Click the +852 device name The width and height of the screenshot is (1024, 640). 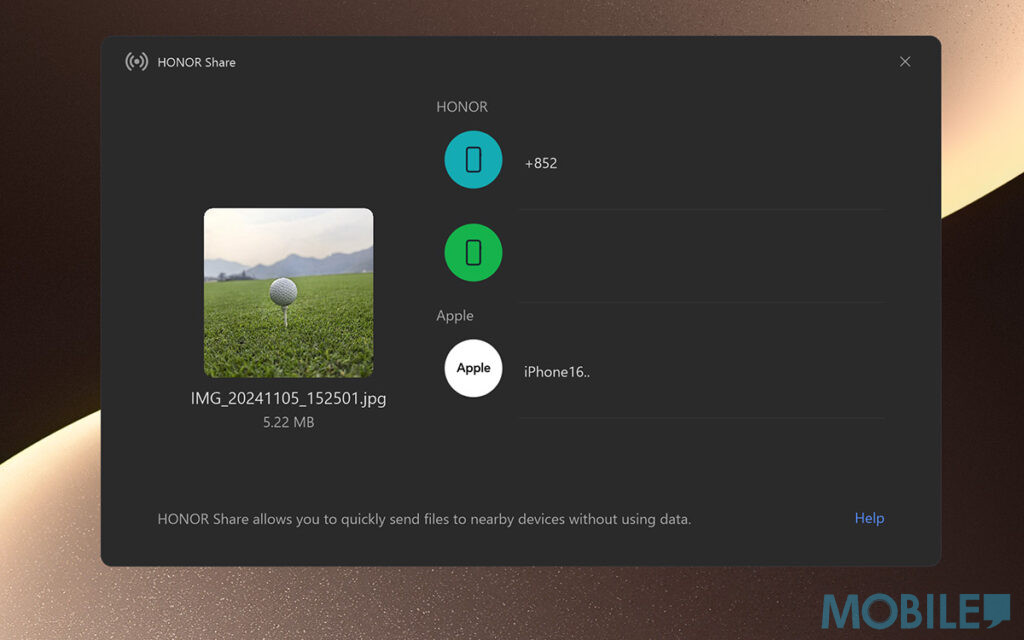tap(541, 163)
